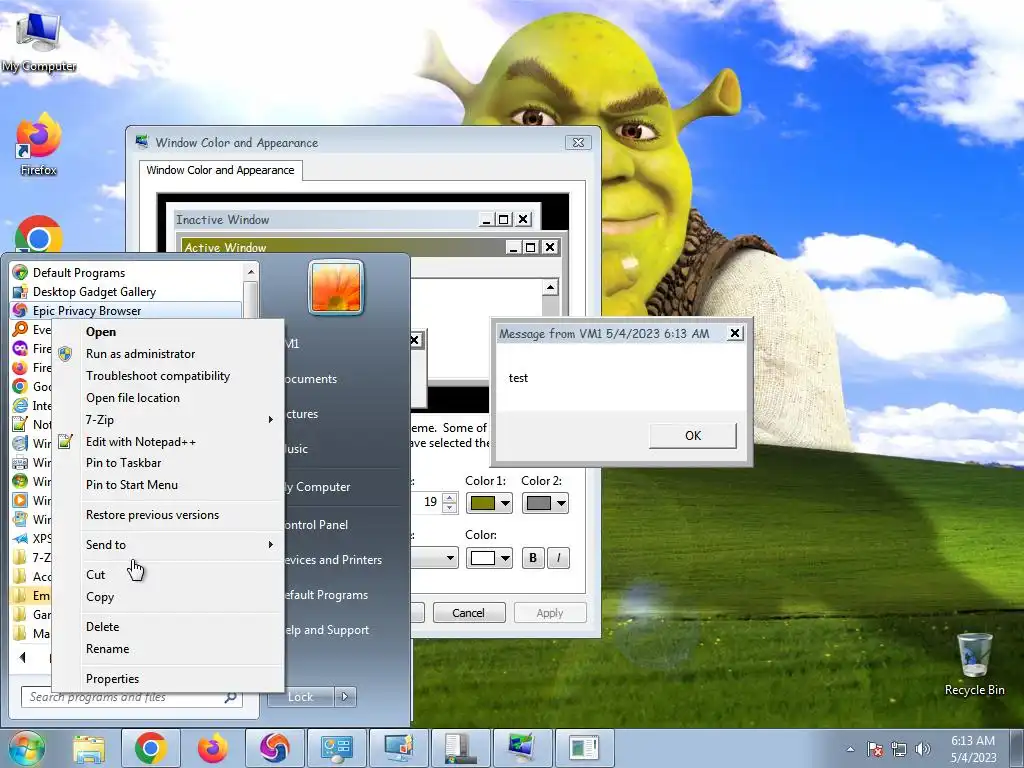The height and width of the screenshot is (768, 1024).
Task: Open the Firefox desktop shortcut
Action: coord(39,144)
